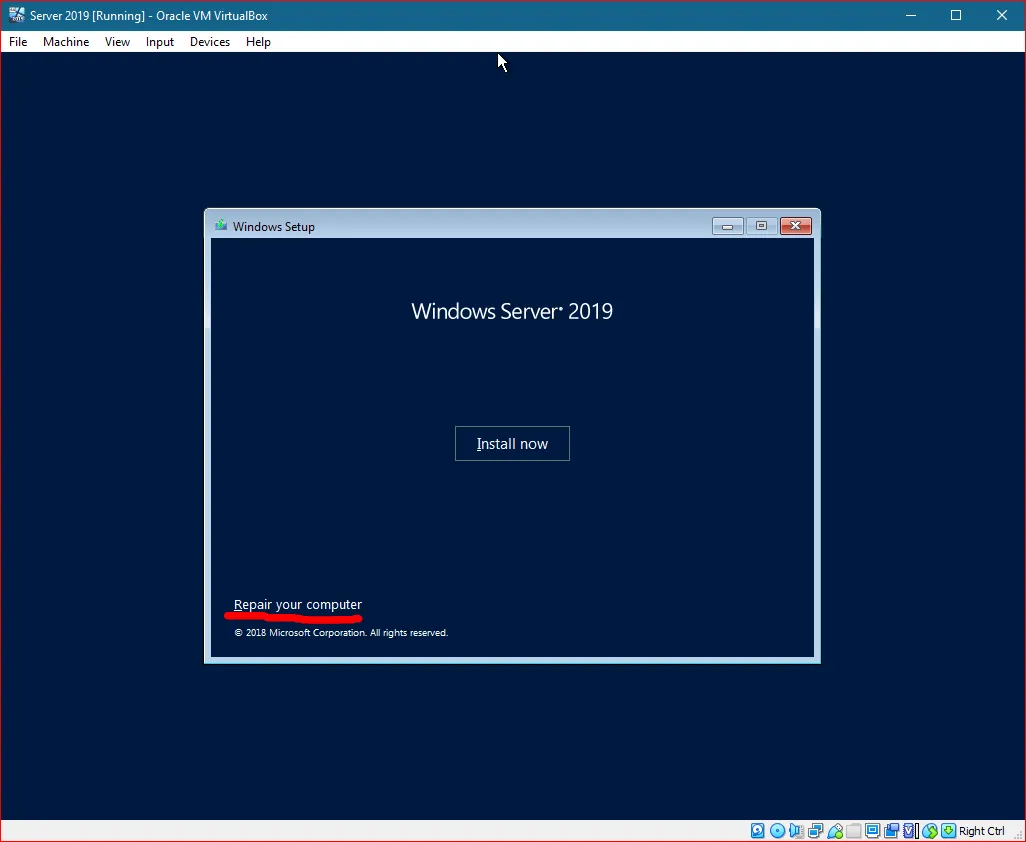Click the optical drives status bar icon

click(776, 830)
